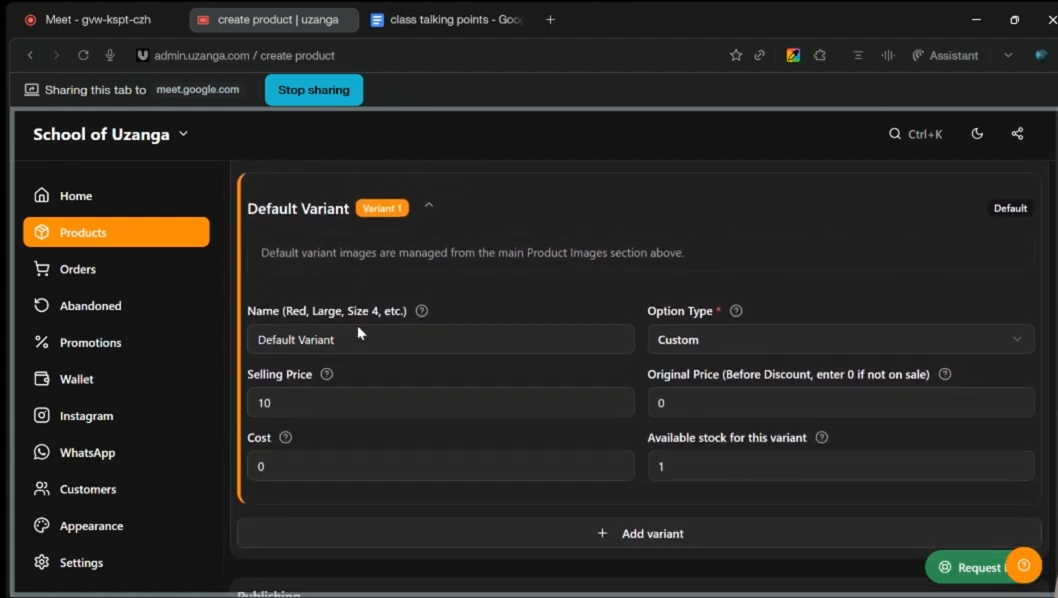This screenshot has height=598, width=1058.
Task: Show help for variant Name field
Action: point(422,311)
